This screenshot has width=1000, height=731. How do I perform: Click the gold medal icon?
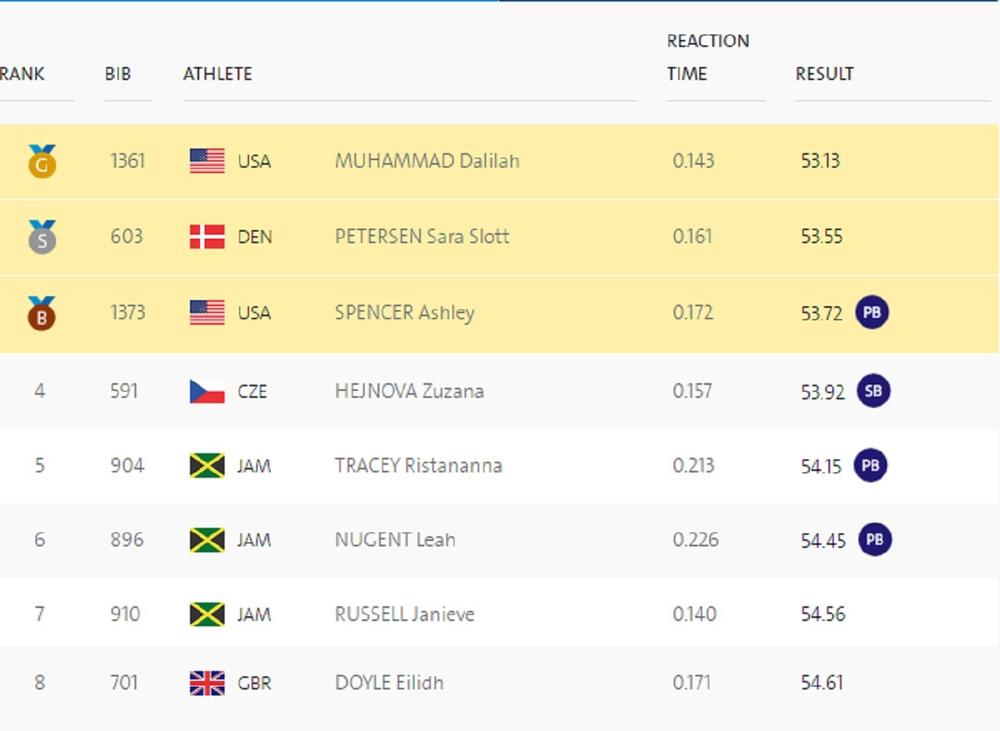[42, 161]
